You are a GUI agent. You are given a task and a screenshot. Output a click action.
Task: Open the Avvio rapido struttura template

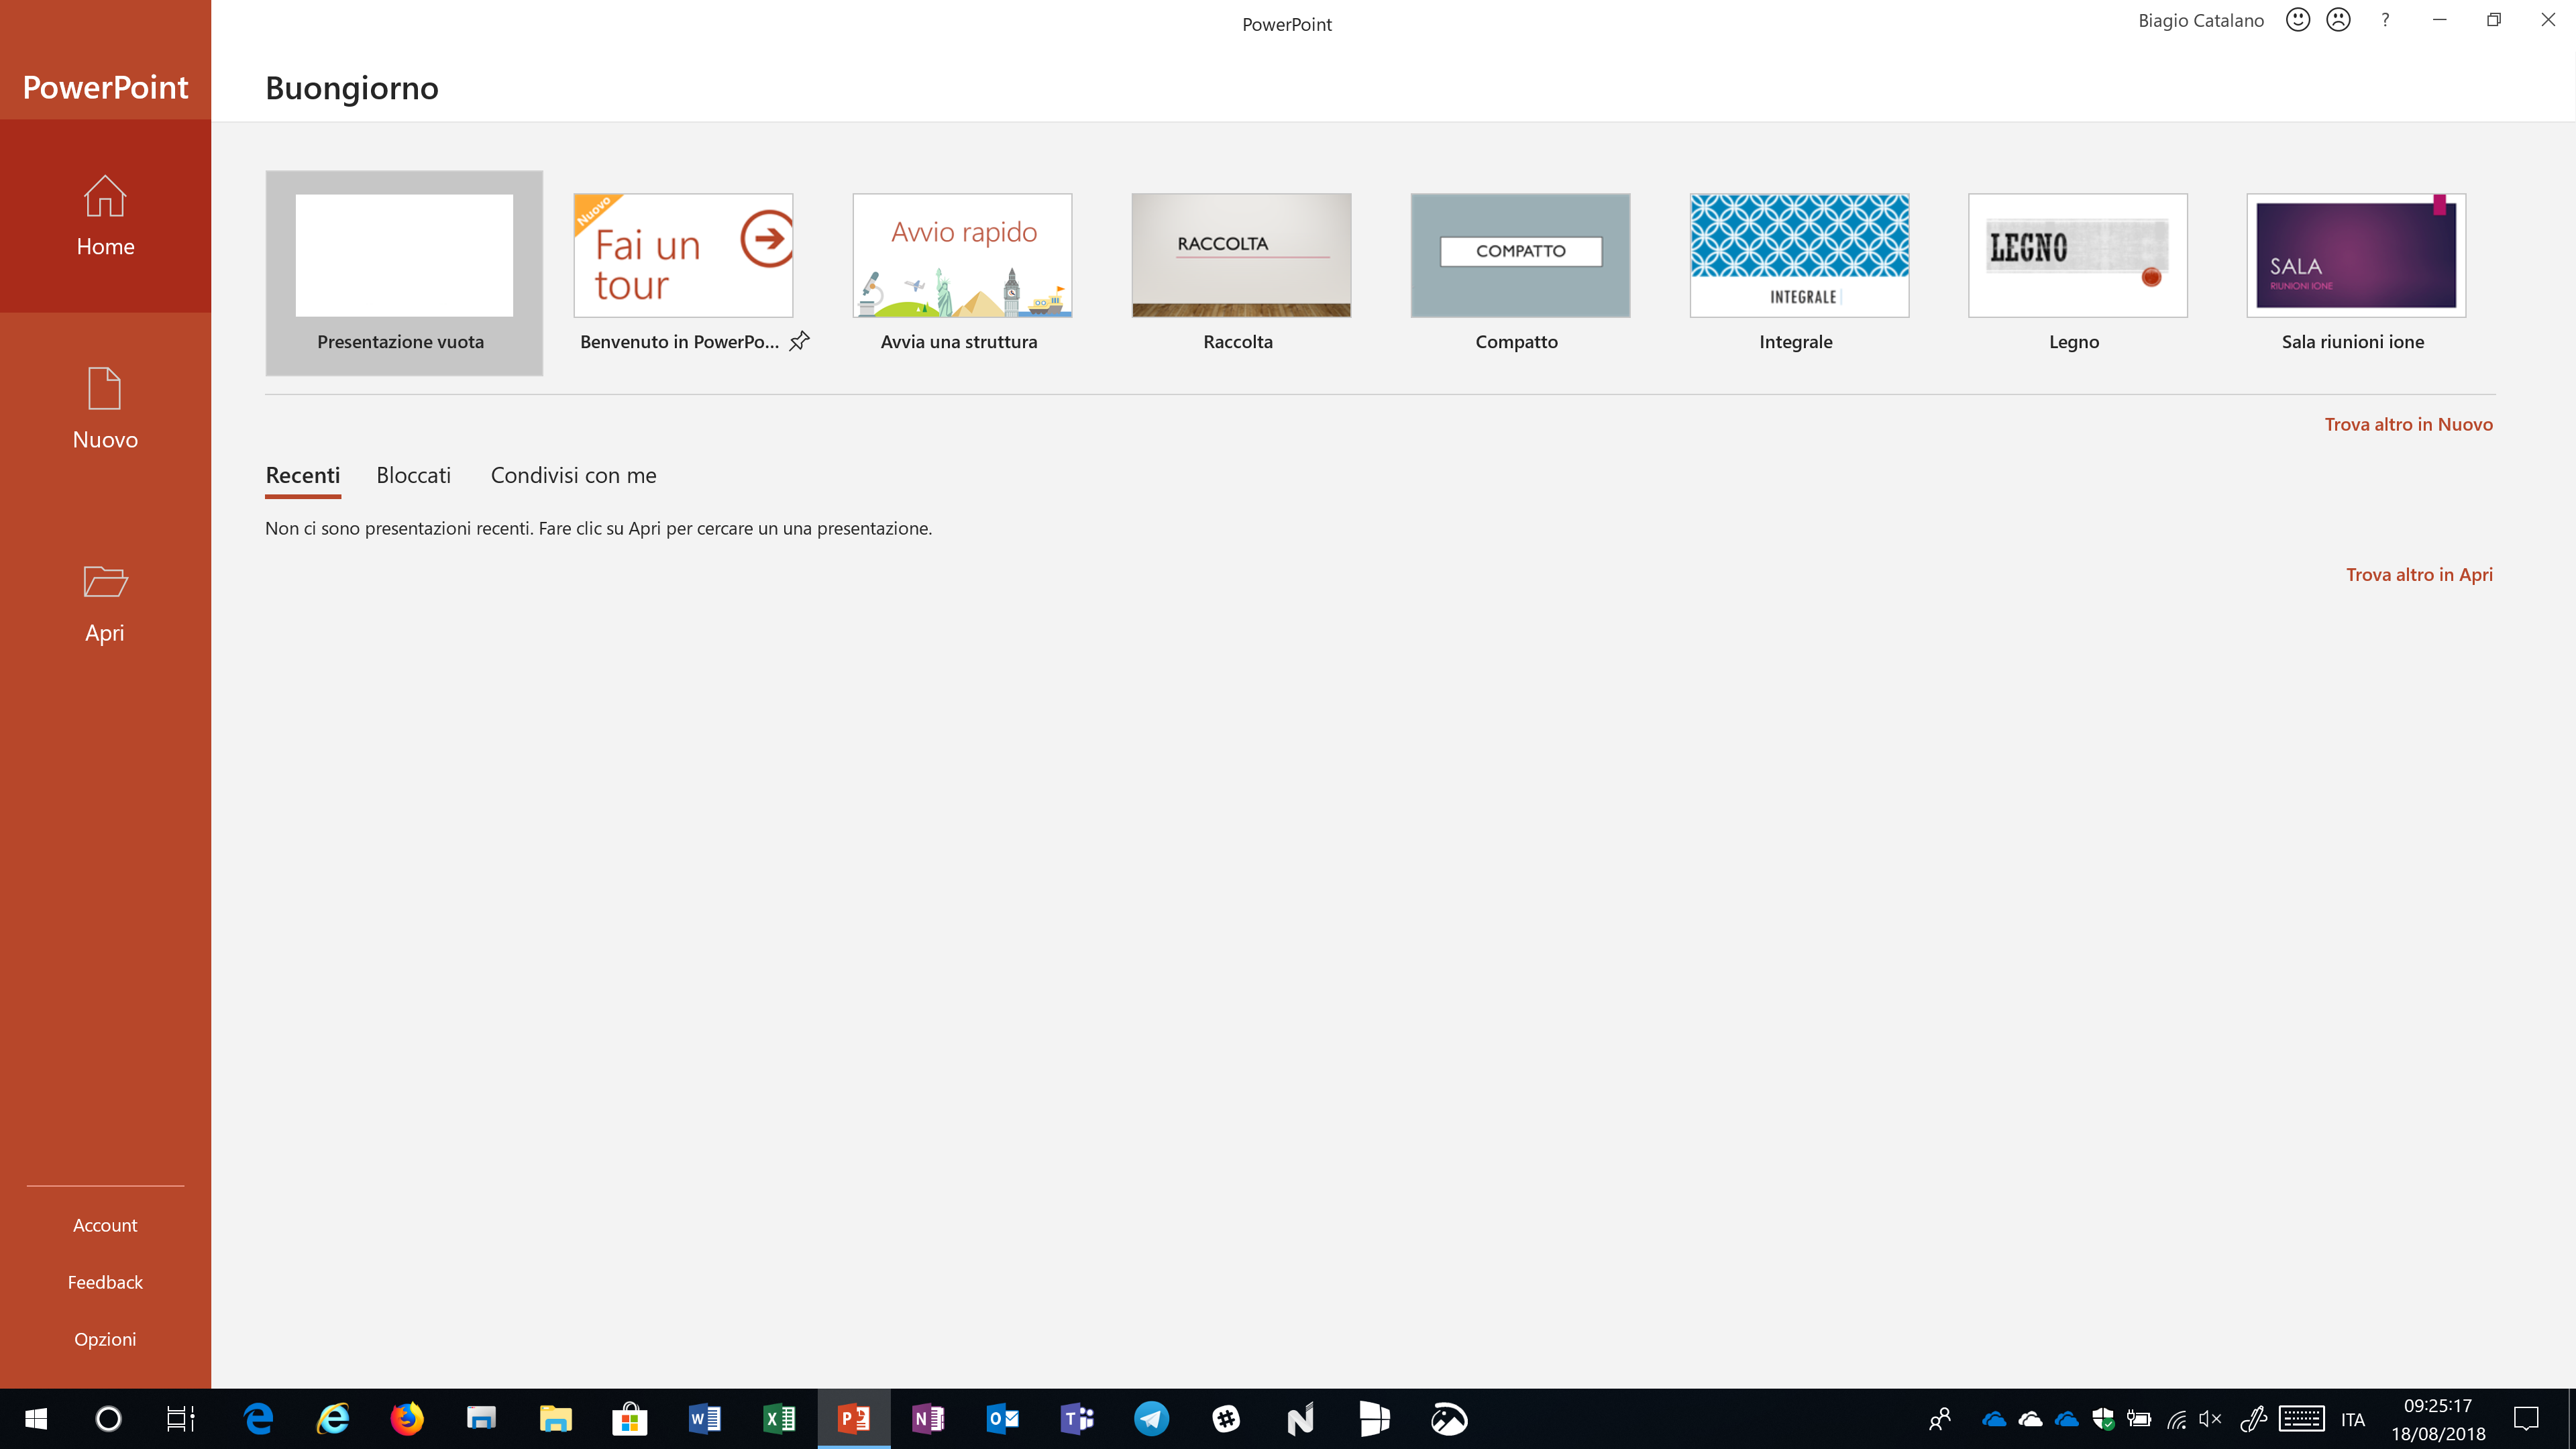coord(962,256)
